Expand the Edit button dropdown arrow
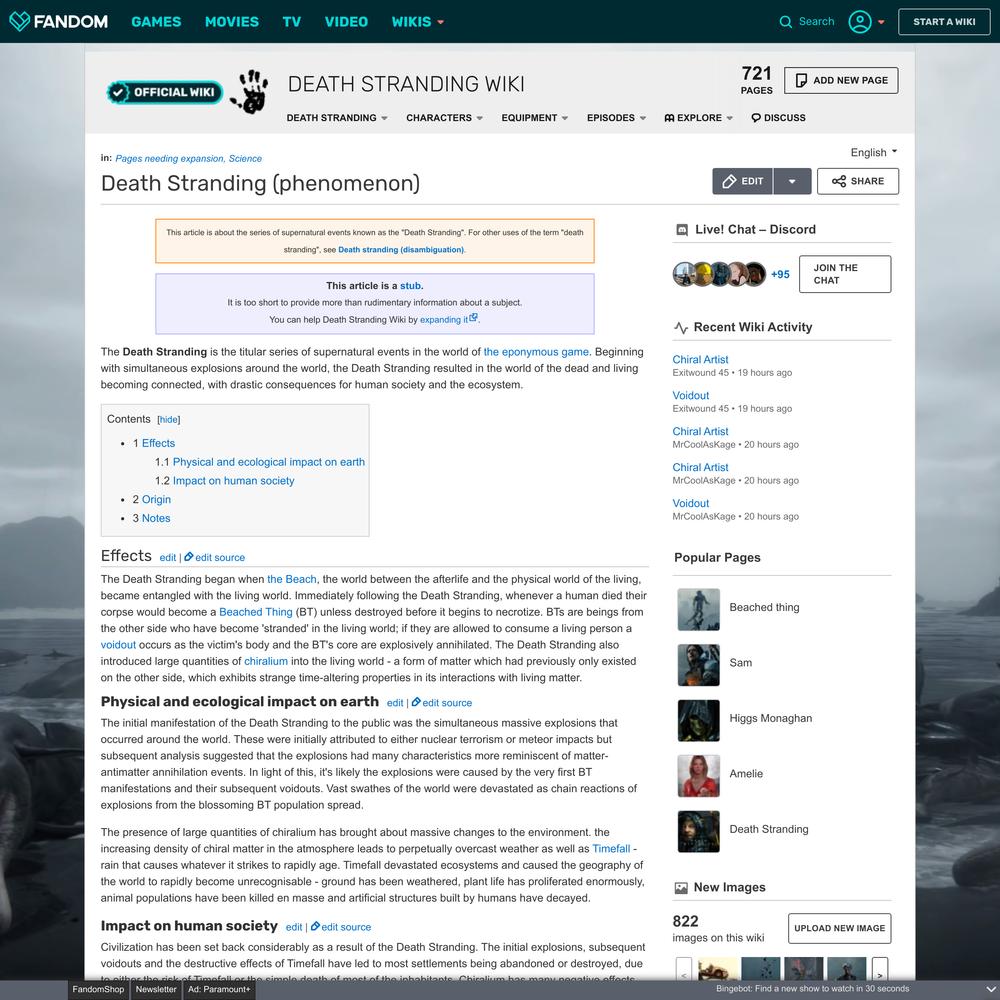This screenshot has width=1000, height=1000. tap(792, 181)
